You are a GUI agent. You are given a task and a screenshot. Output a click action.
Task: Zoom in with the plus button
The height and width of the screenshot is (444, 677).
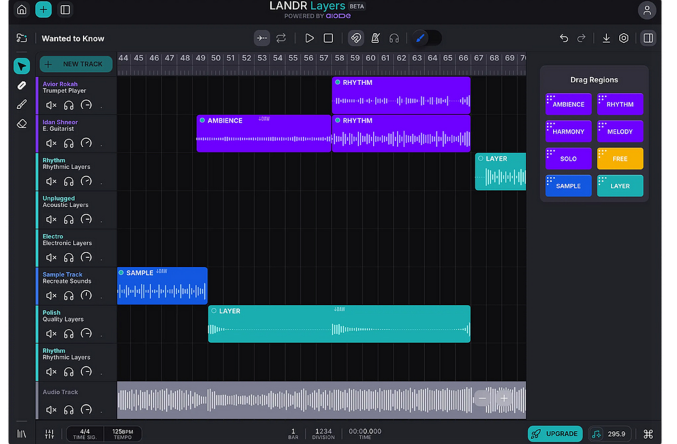[504, 398]
